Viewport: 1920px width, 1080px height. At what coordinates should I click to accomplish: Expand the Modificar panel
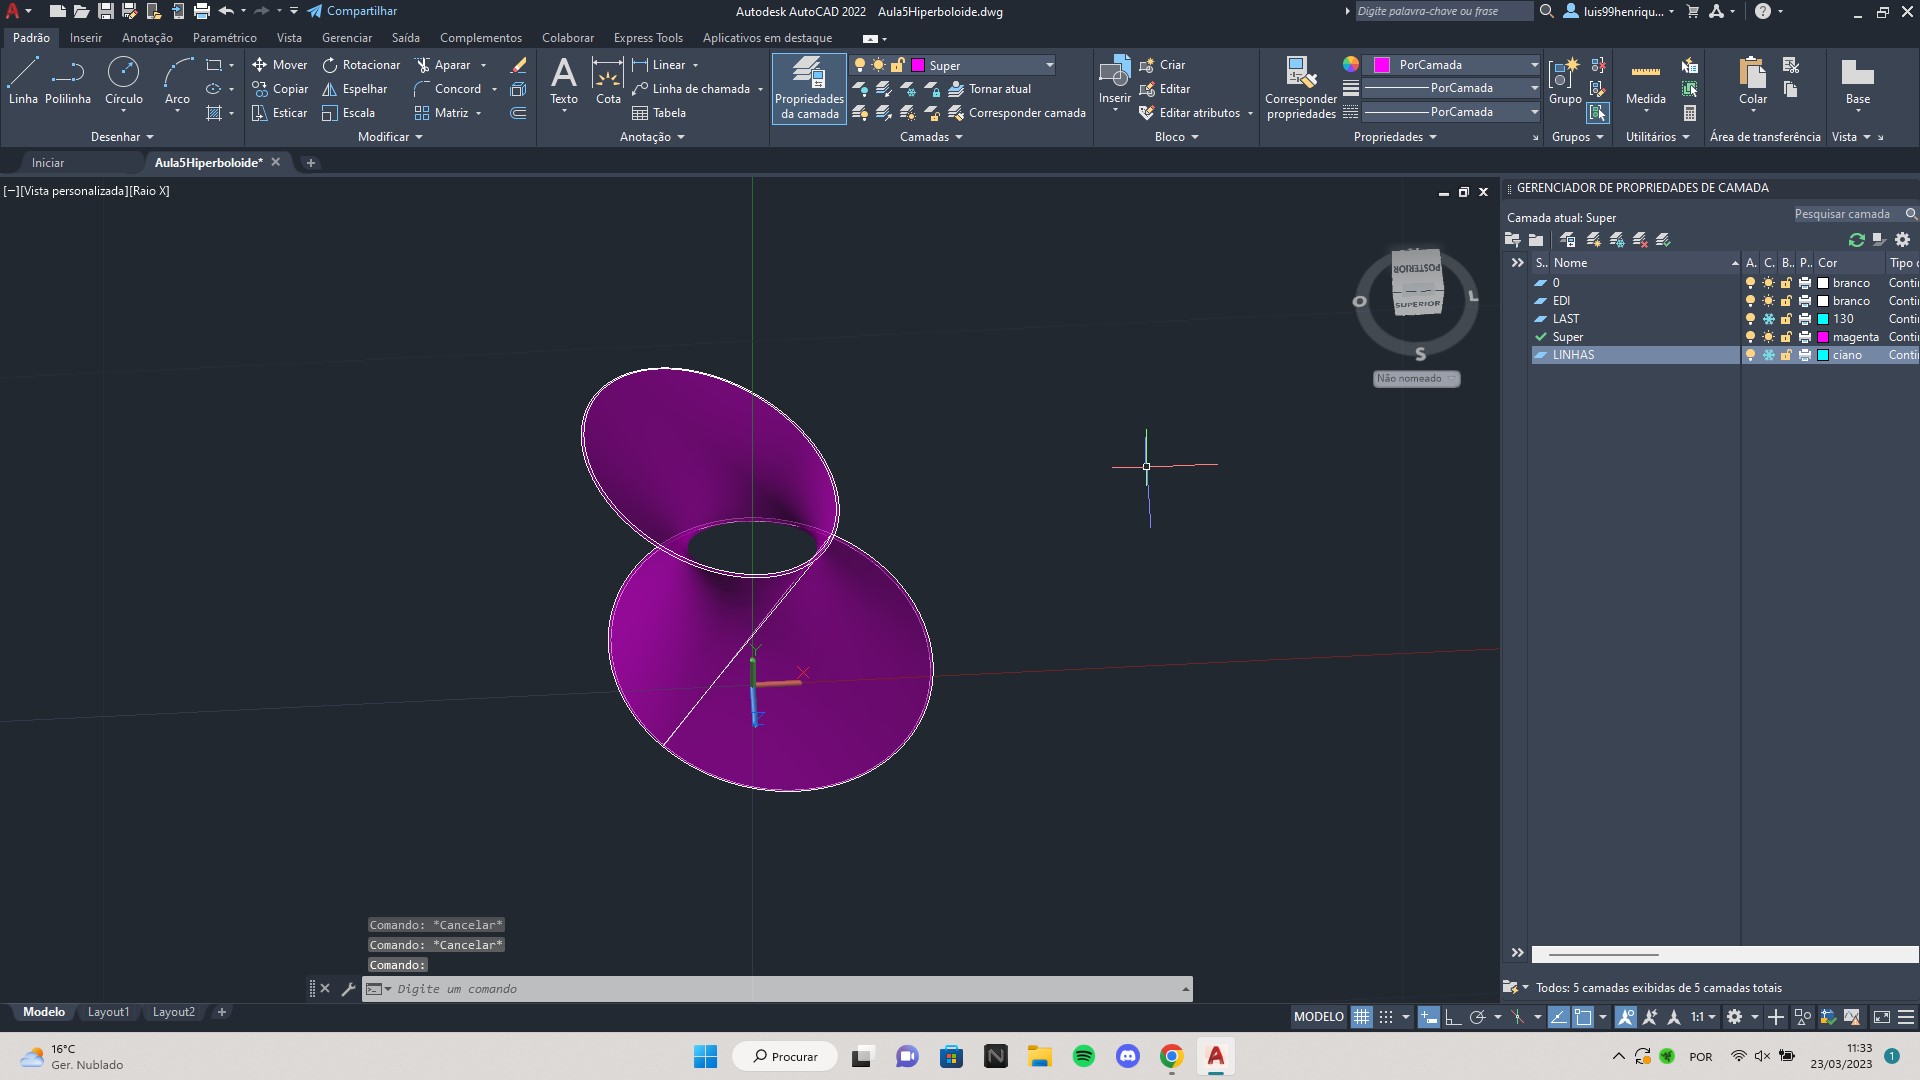pyautogui.click(x=390, y=137)
